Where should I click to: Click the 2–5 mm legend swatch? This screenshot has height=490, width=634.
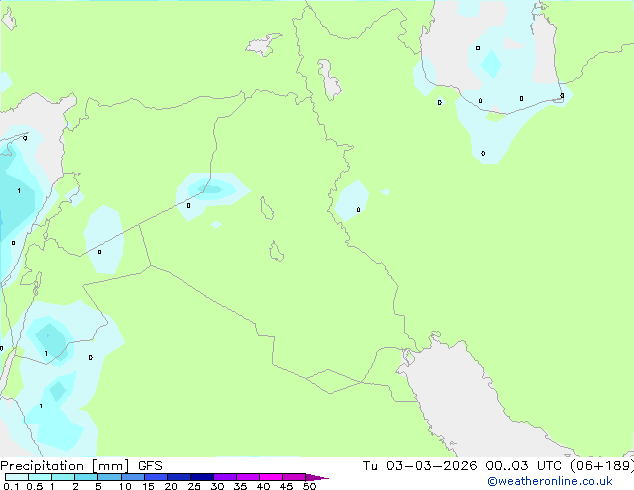click(x=86, y=477)
